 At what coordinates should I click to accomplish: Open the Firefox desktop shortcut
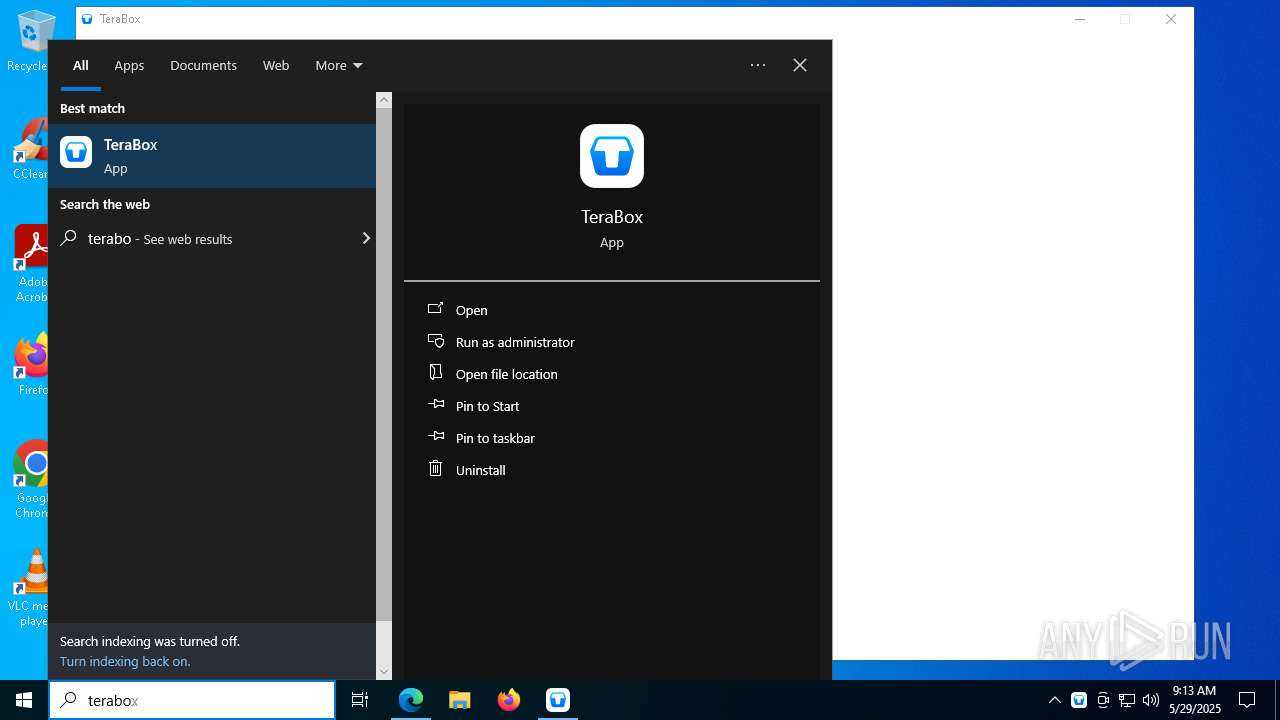[32, 366]
